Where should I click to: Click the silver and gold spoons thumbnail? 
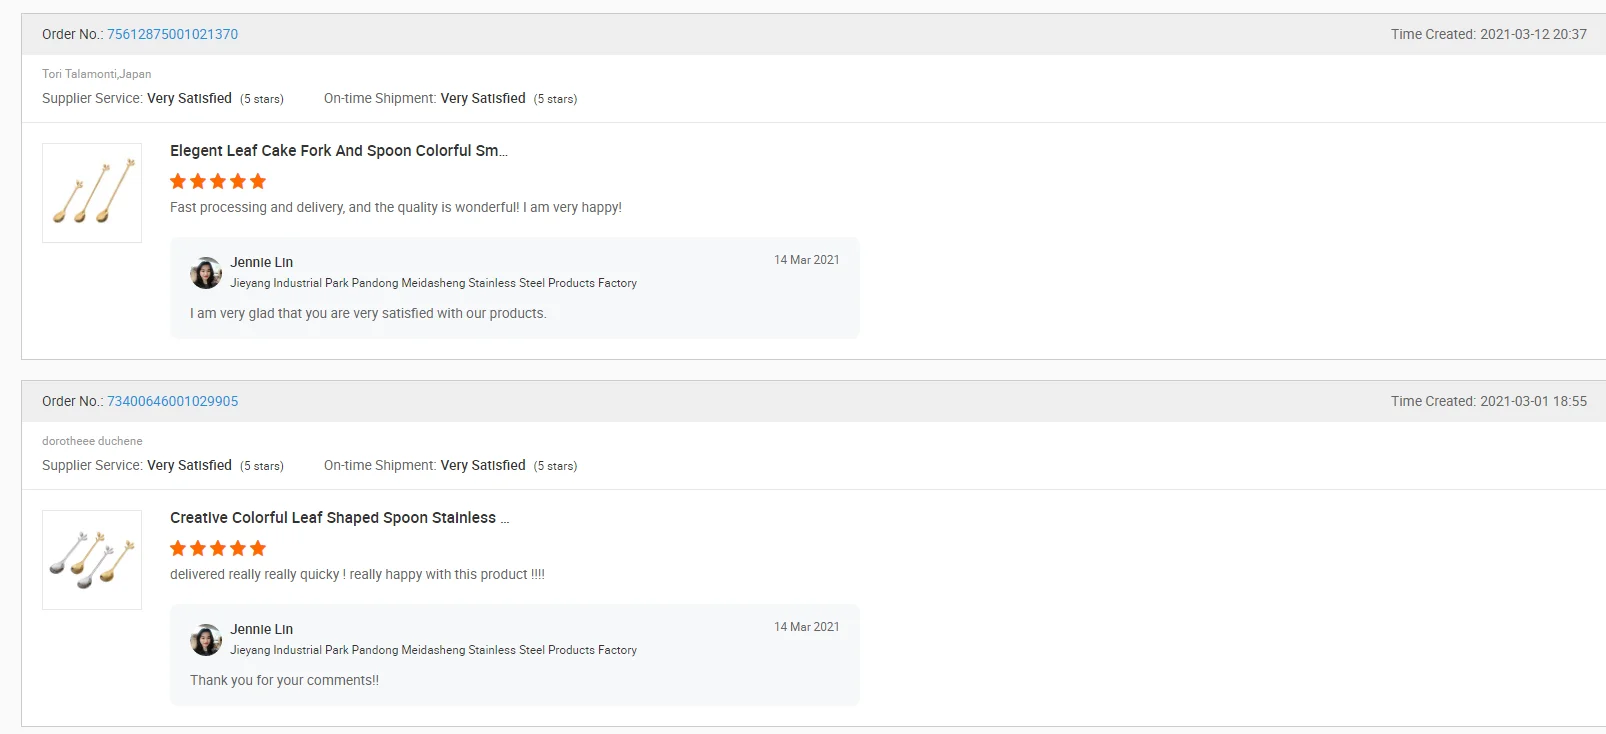92,559
